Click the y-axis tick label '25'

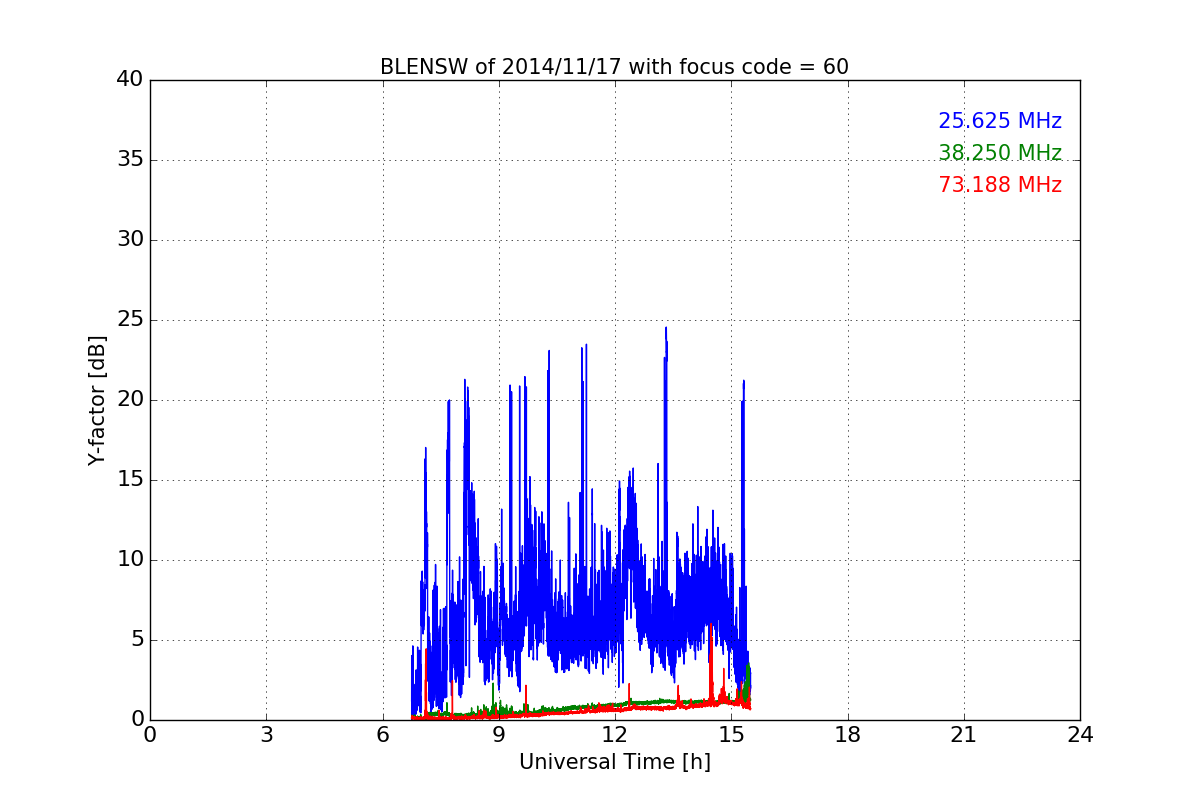click(x=130, y=320)
